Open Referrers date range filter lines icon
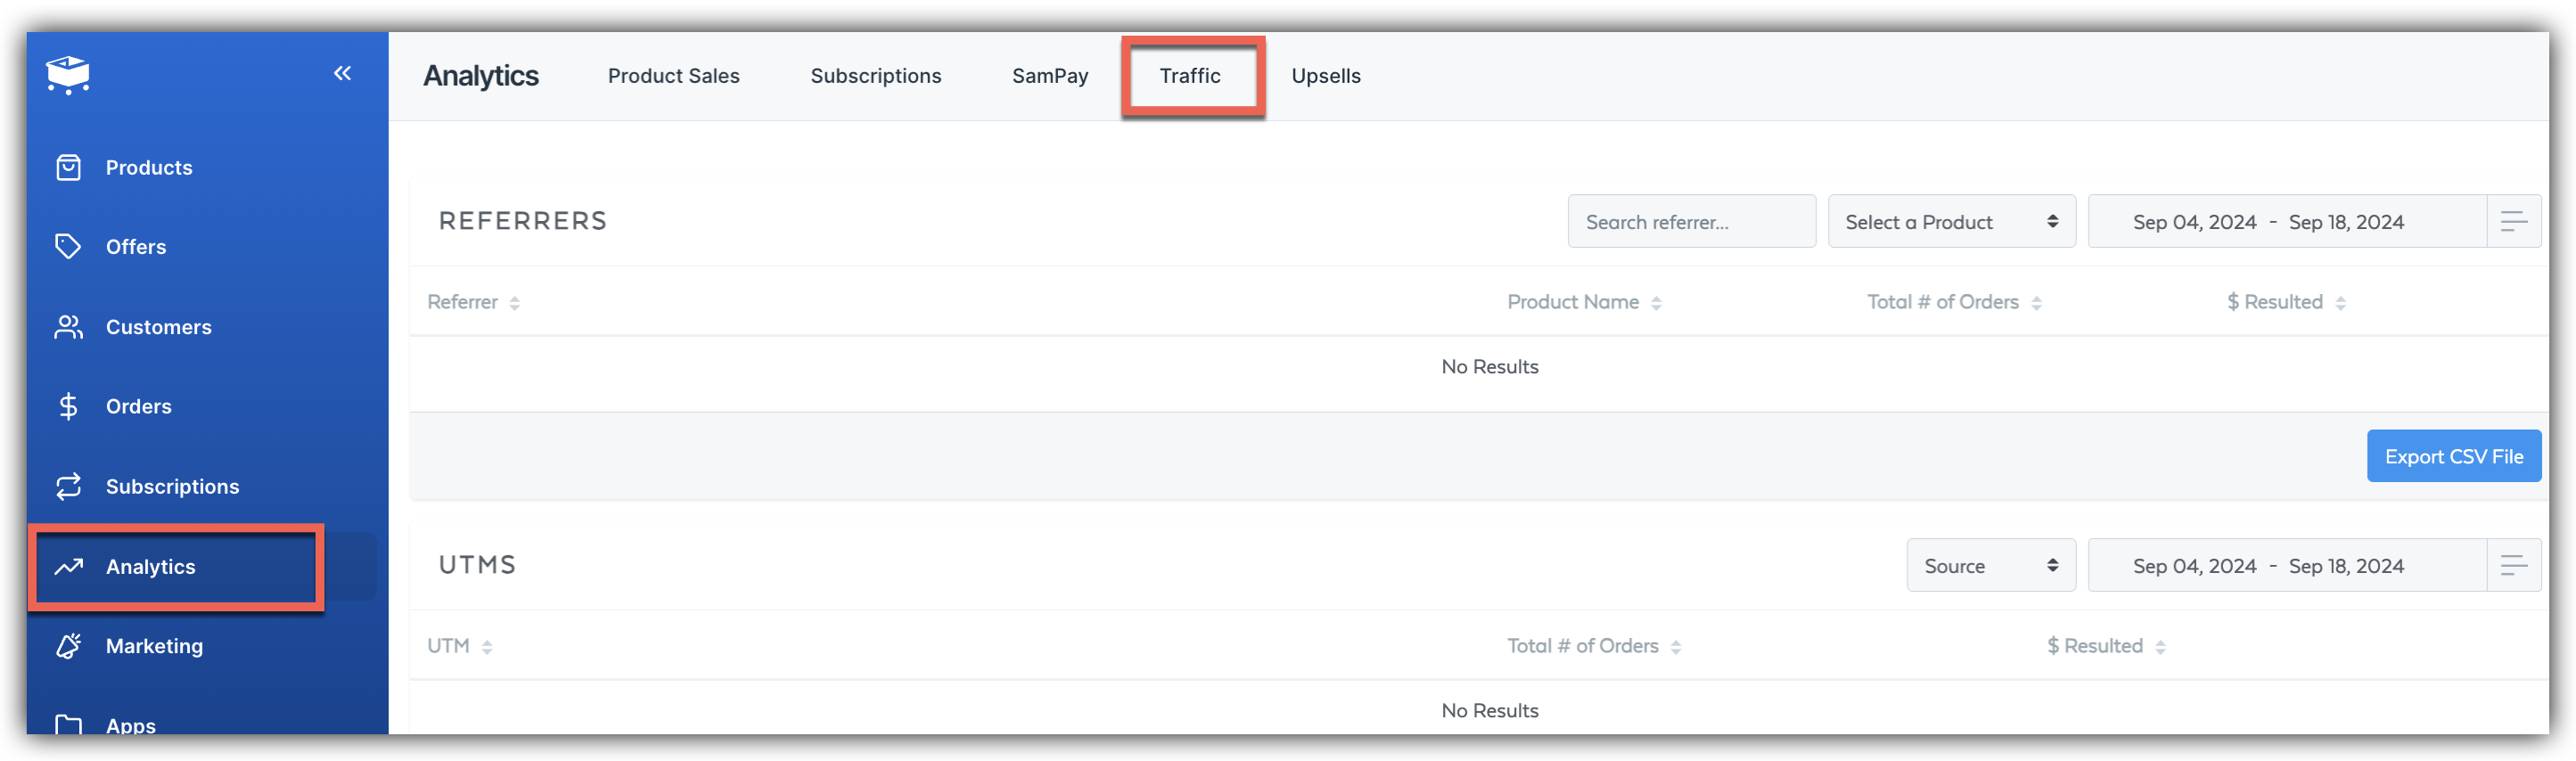Viewport: 2576px width, 761px height. pyautogui.click(x=2513, y=221)
